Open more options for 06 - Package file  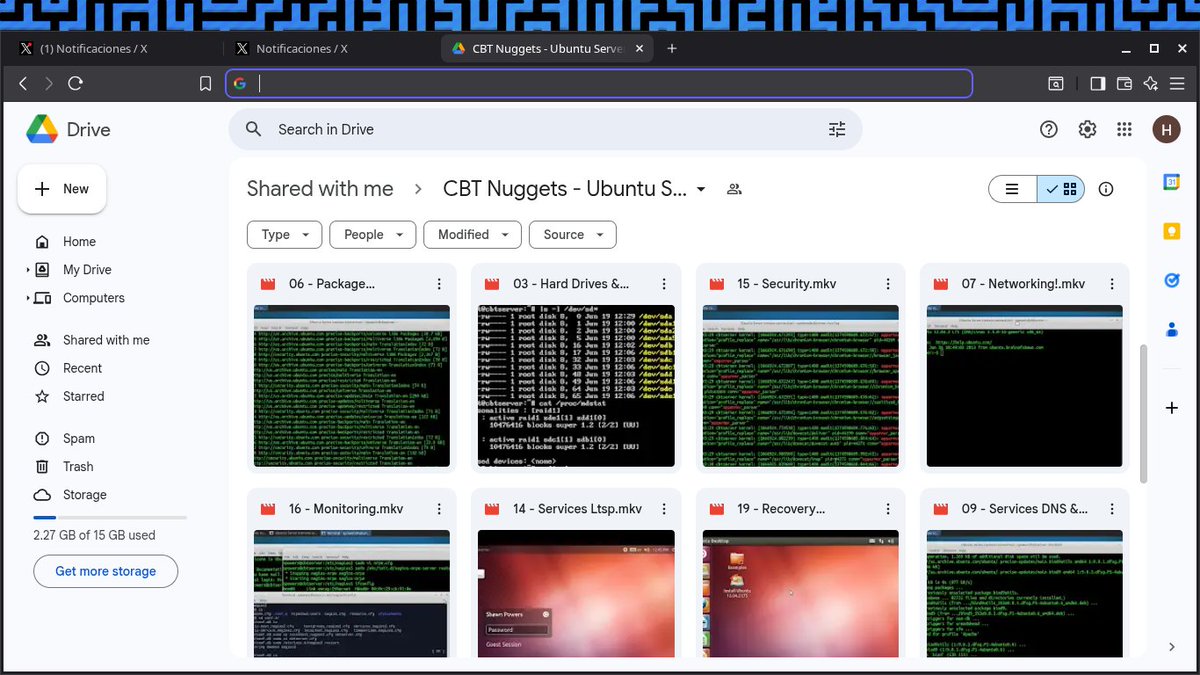439,284
